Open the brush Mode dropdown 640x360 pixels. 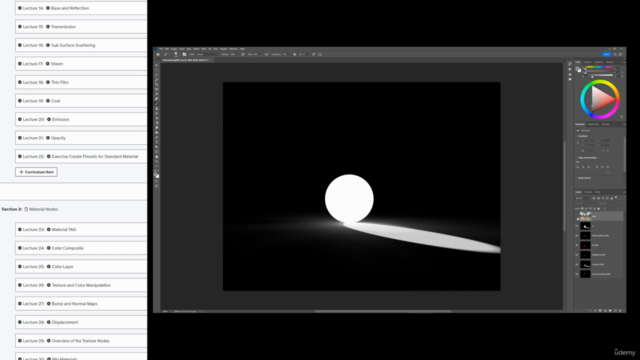click(x=208, y=54)
